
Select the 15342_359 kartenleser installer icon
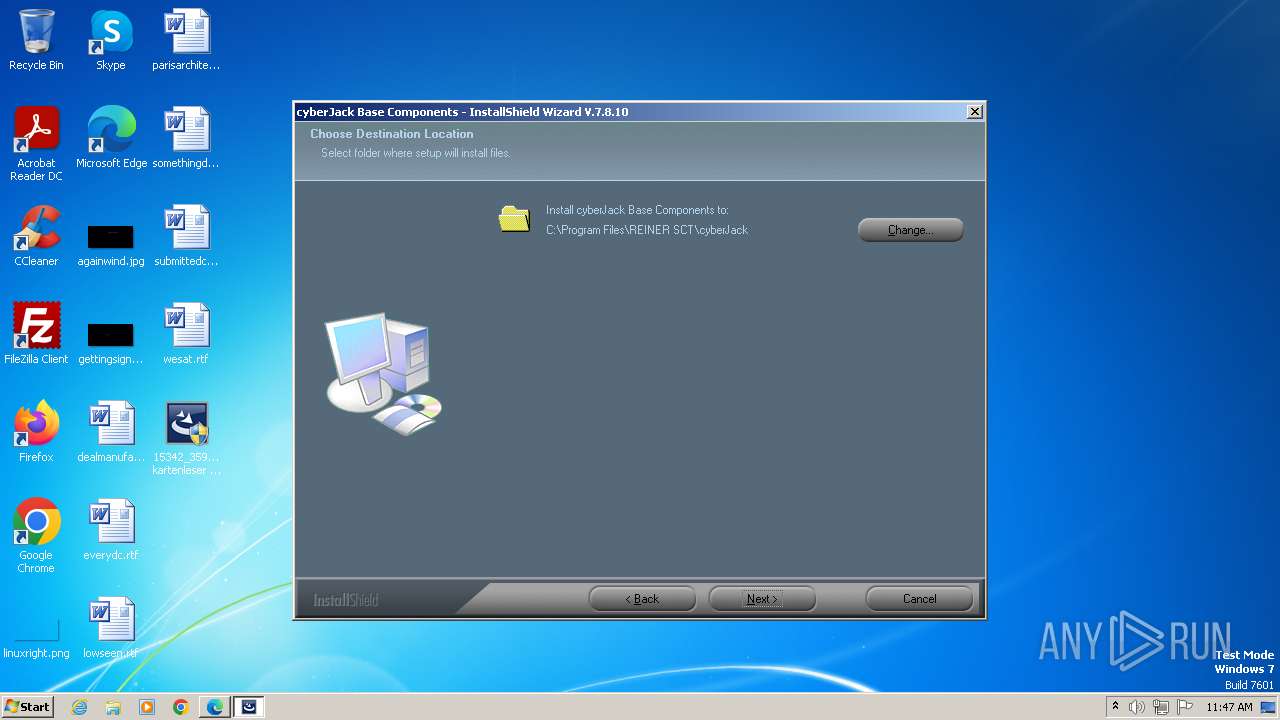(x=186, y=438)
